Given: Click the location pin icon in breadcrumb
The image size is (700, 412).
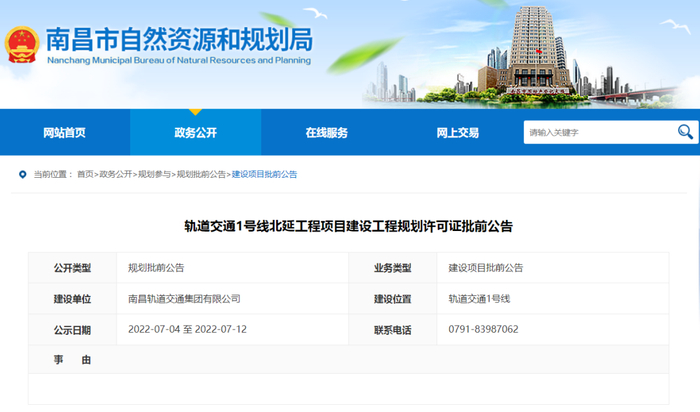Looking at the screenshot, I should point(22,175).
